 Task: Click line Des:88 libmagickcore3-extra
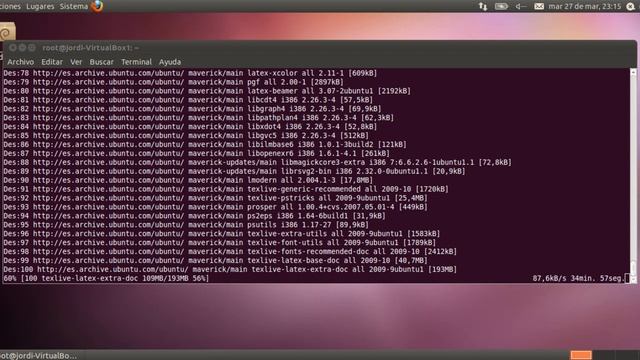pyautogui.click(x=258, y=162)
